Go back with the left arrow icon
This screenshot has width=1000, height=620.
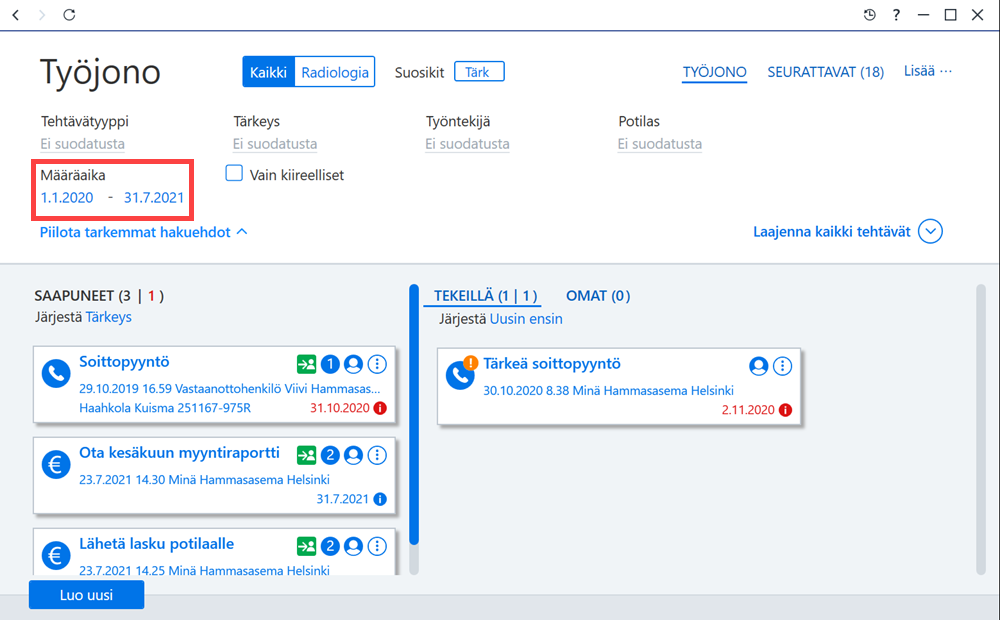pos(16,15)
